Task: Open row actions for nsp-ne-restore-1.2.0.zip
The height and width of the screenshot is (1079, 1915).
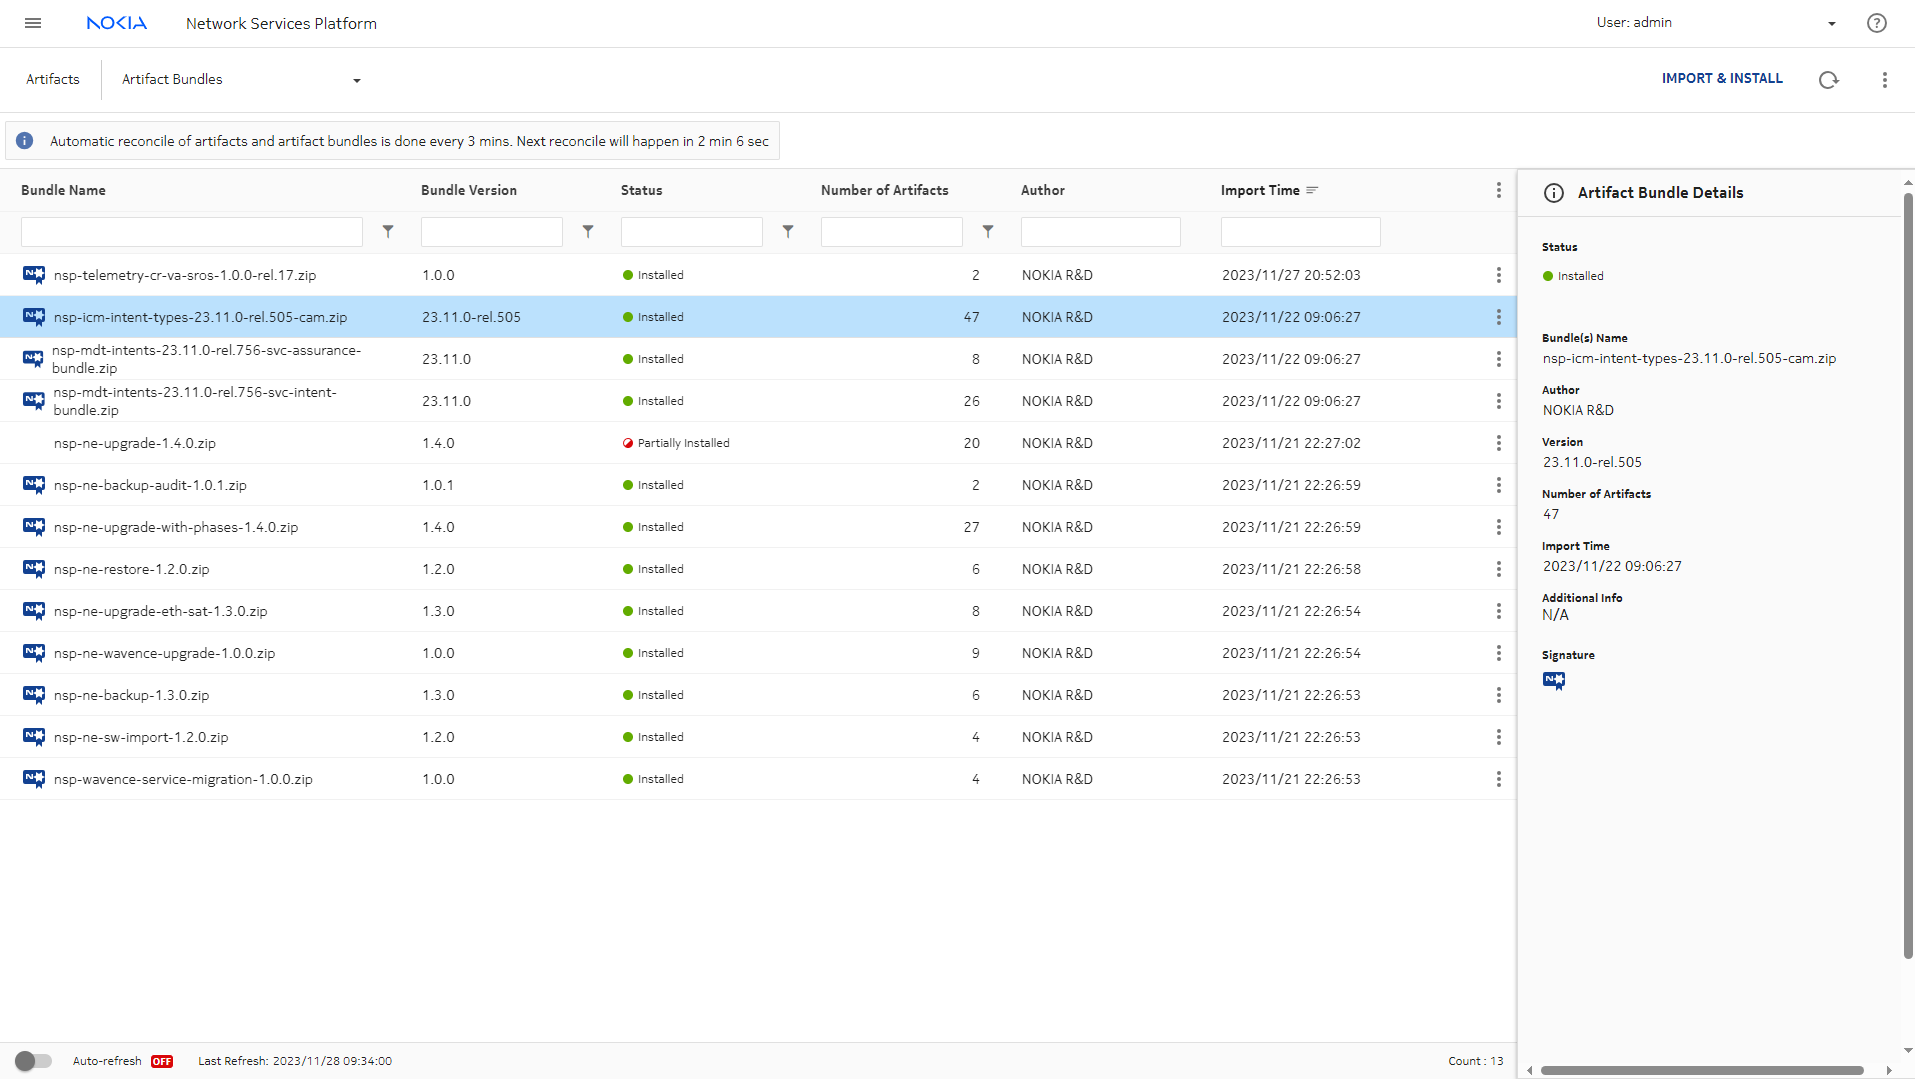Action: (1498, 569)
